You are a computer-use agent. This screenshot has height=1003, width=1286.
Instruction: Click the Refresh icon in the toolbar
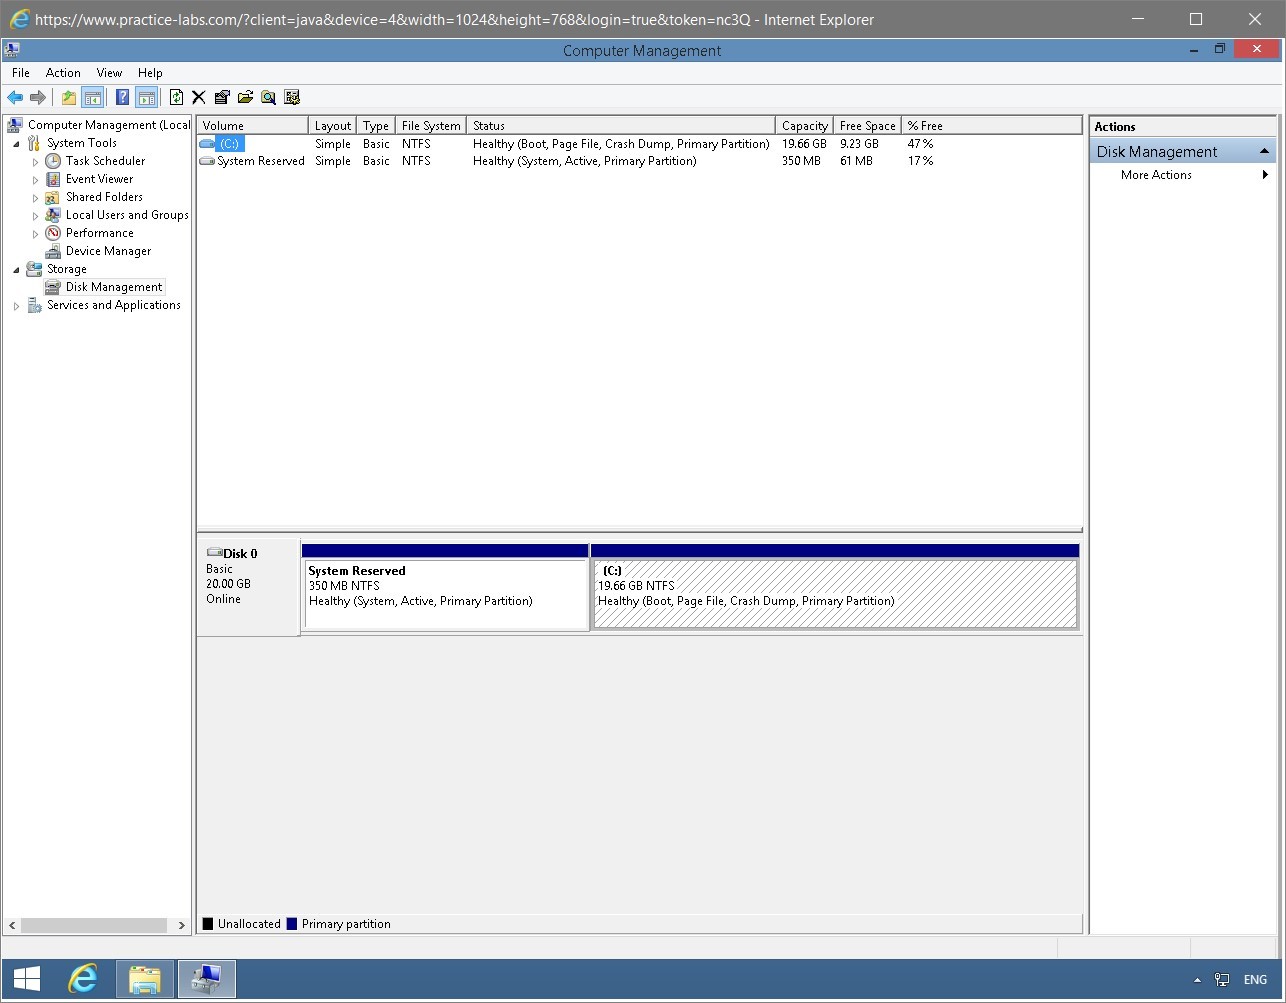click(x=176, y=97)
